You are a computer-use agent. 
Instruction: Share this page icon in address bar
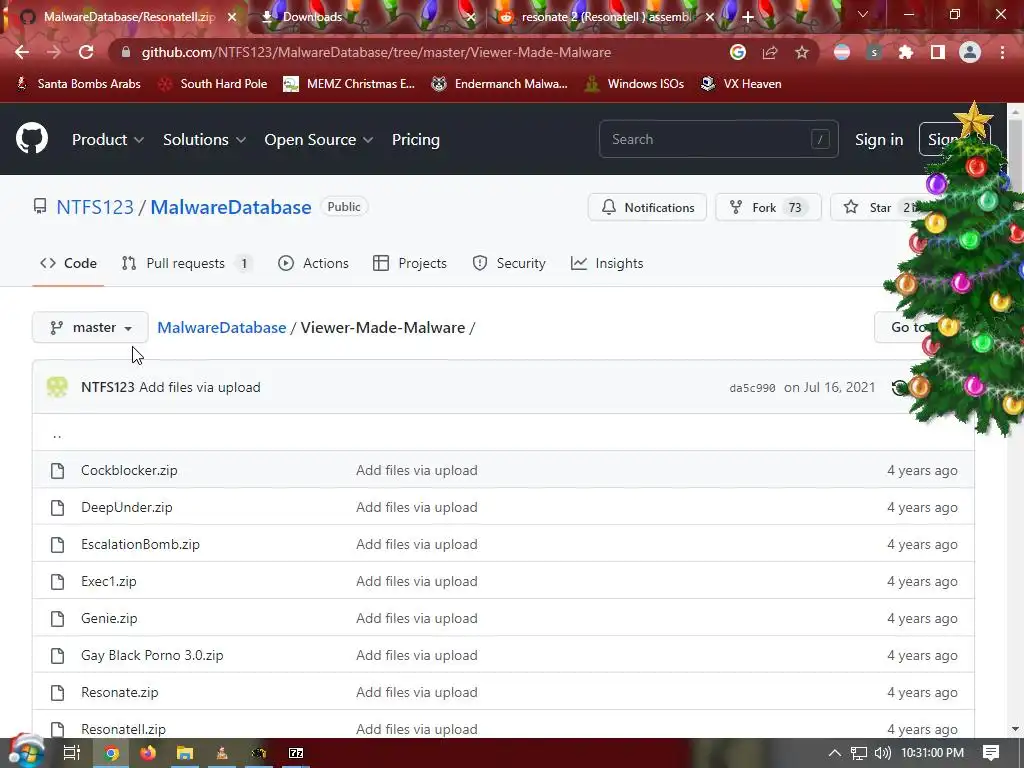pyautogui.click(x=770, y=52)
